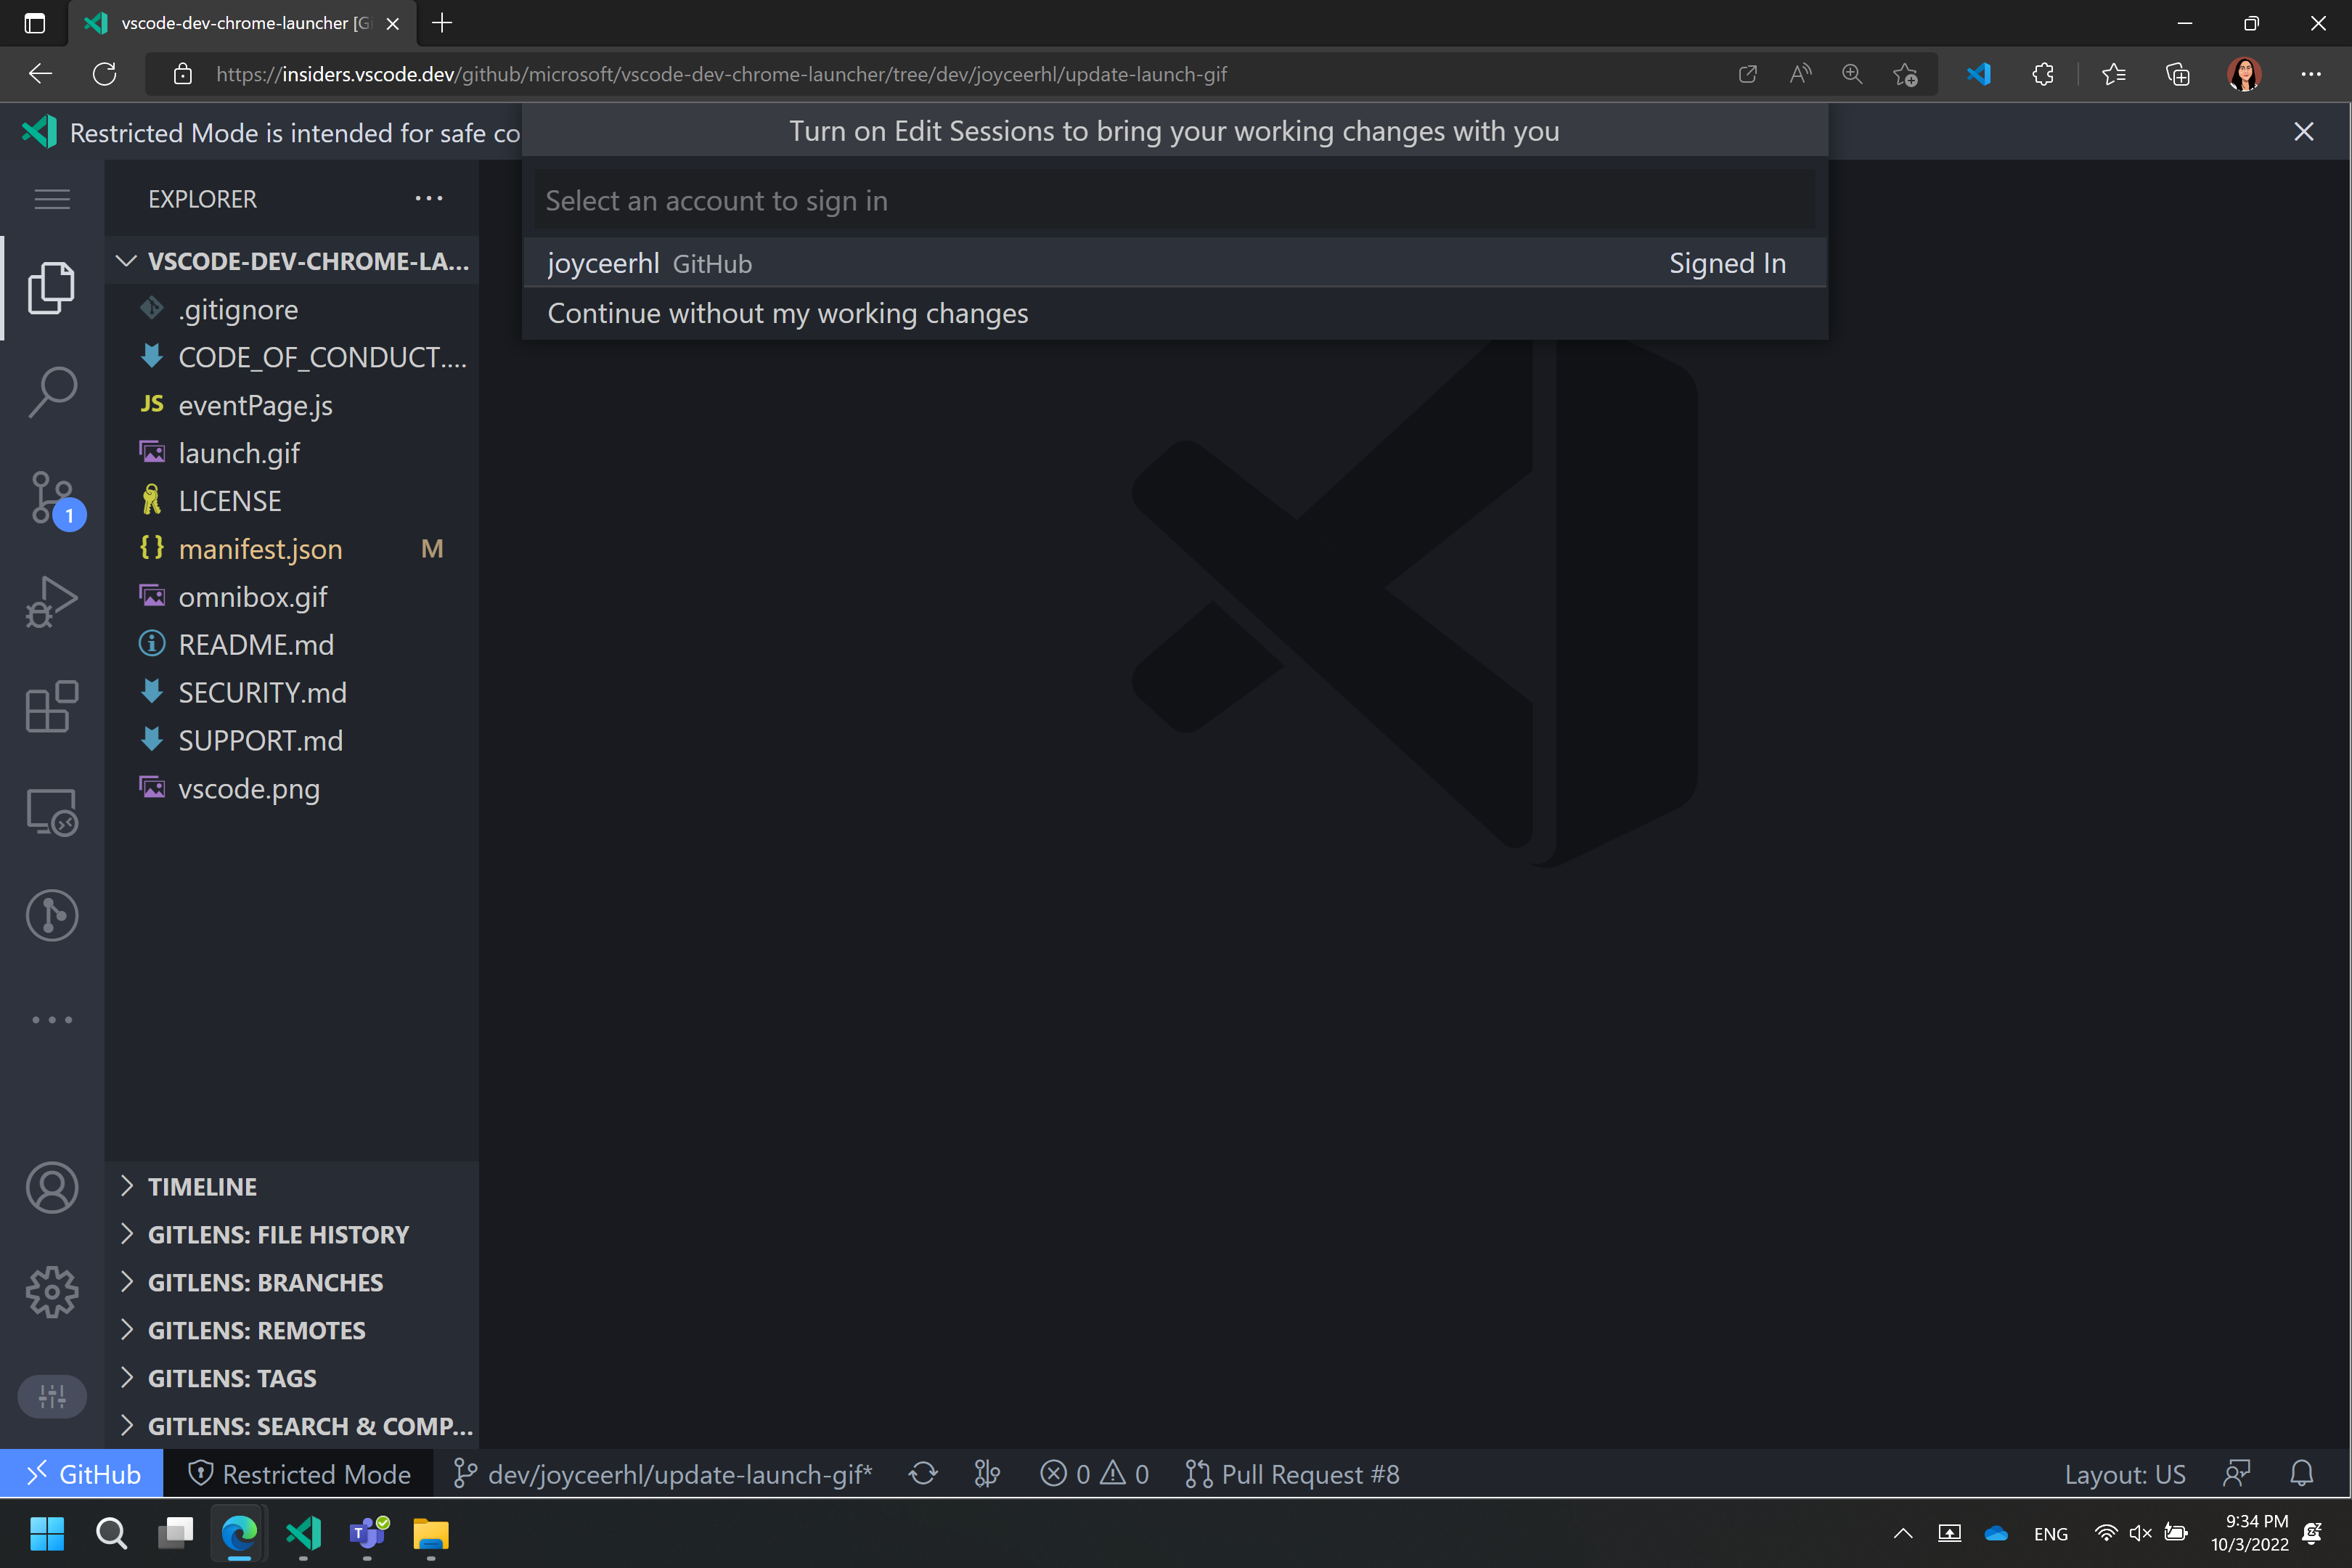Image resolution: width=2352 pixels, height=1568 pixels.
Task: Expand the TIMELINE section
Action: 203,1187
